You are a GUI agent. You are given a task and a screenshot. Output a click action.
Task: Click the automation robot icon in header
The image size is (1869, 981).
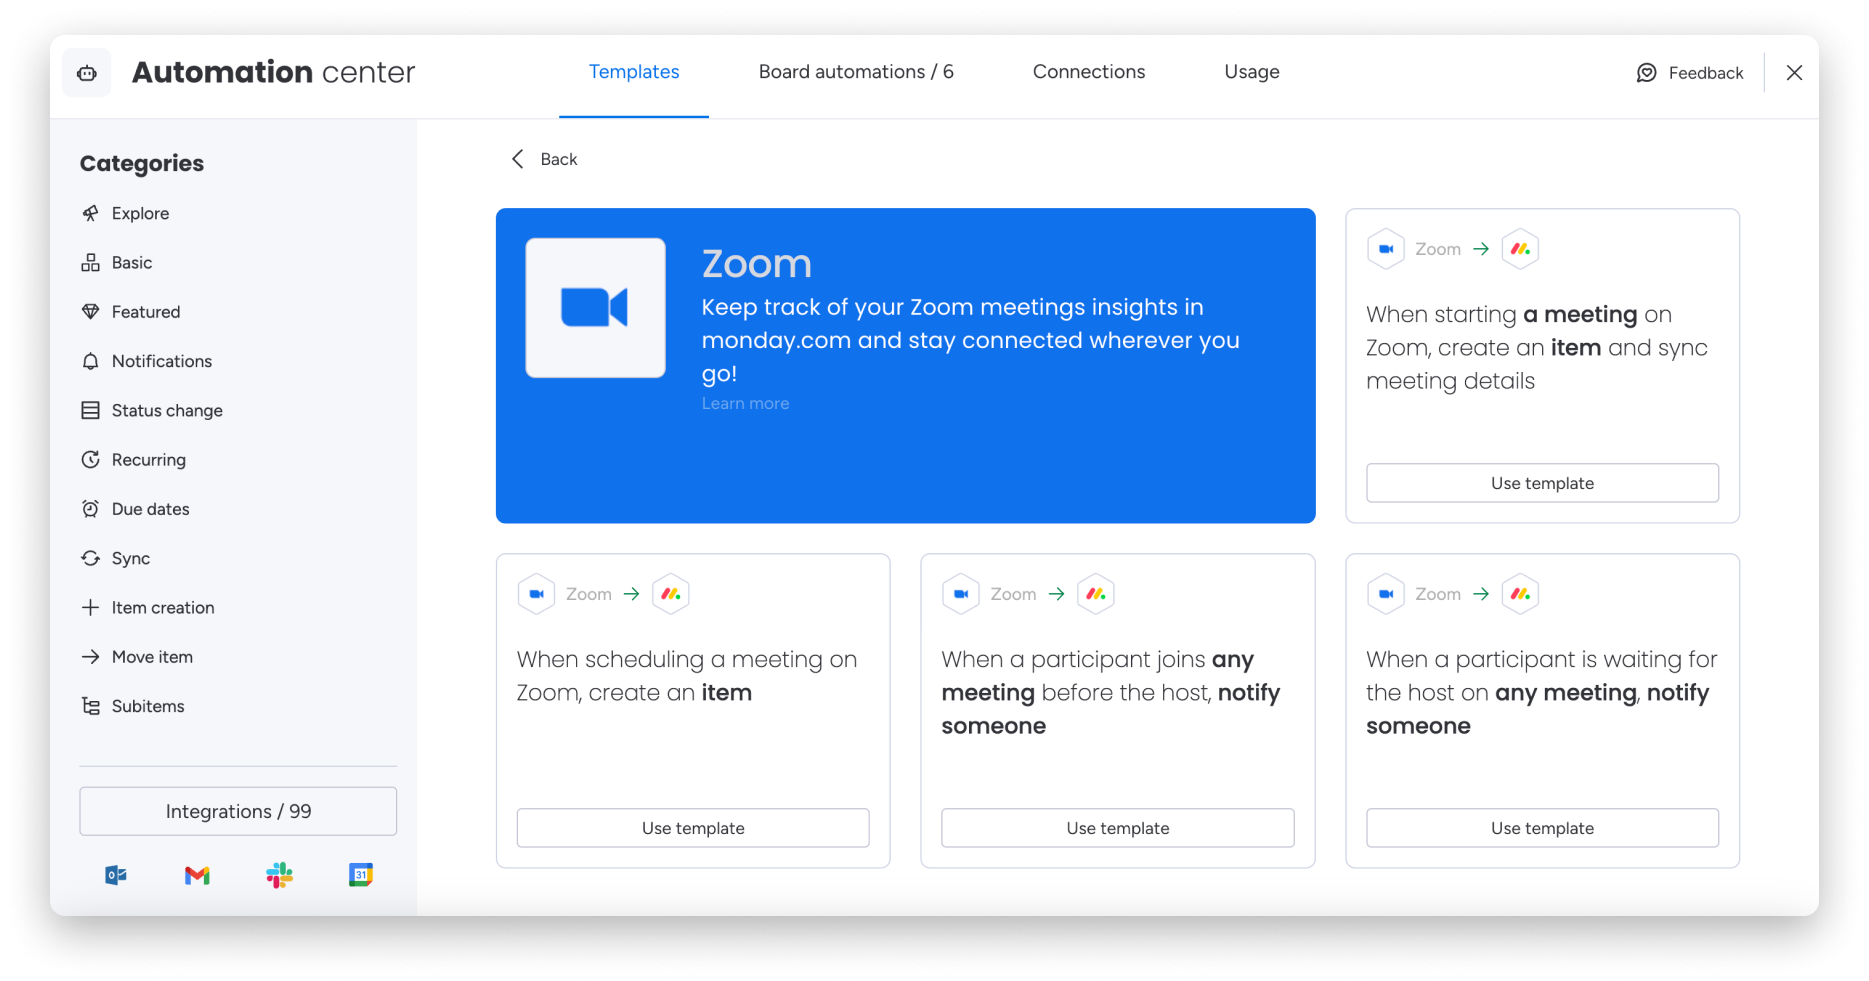pos(87,73)
